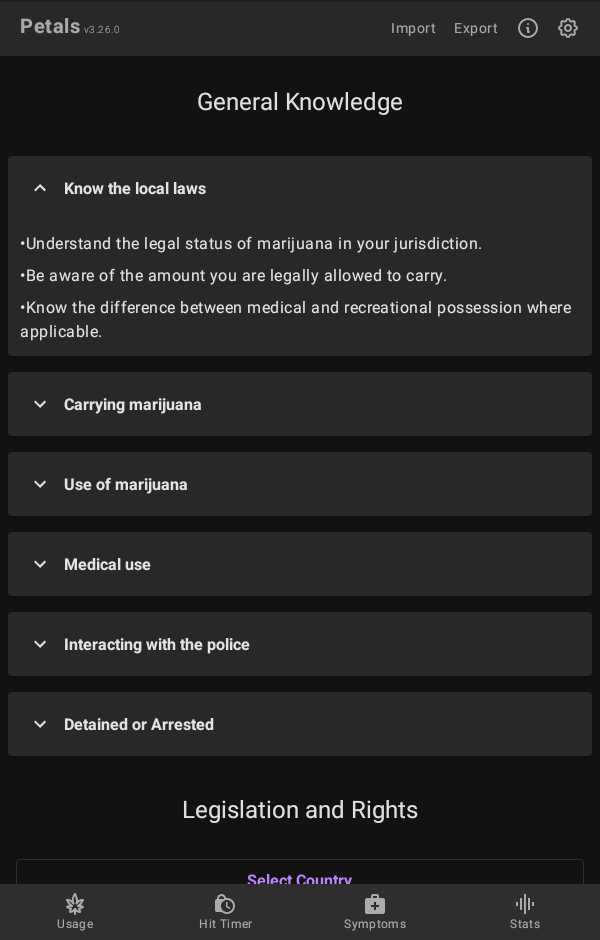Image resolution: width=600 pixels, height=940 pixels.
Task: Open the settings gear icon
Action: [x=568, y=28]
